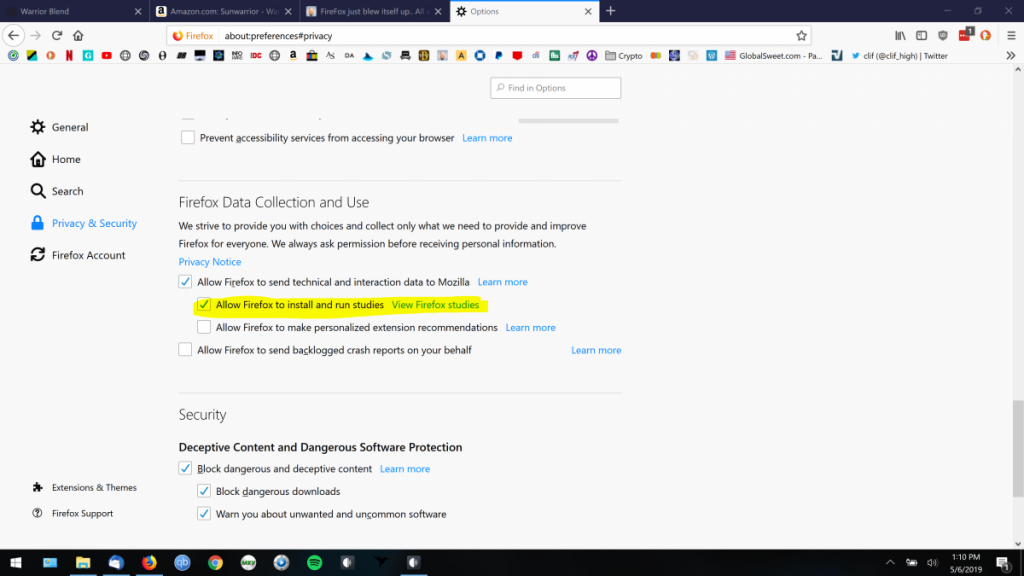Show sidebars from the toolbar icon
The image size is (1024, 576).
tap(921, 35)
